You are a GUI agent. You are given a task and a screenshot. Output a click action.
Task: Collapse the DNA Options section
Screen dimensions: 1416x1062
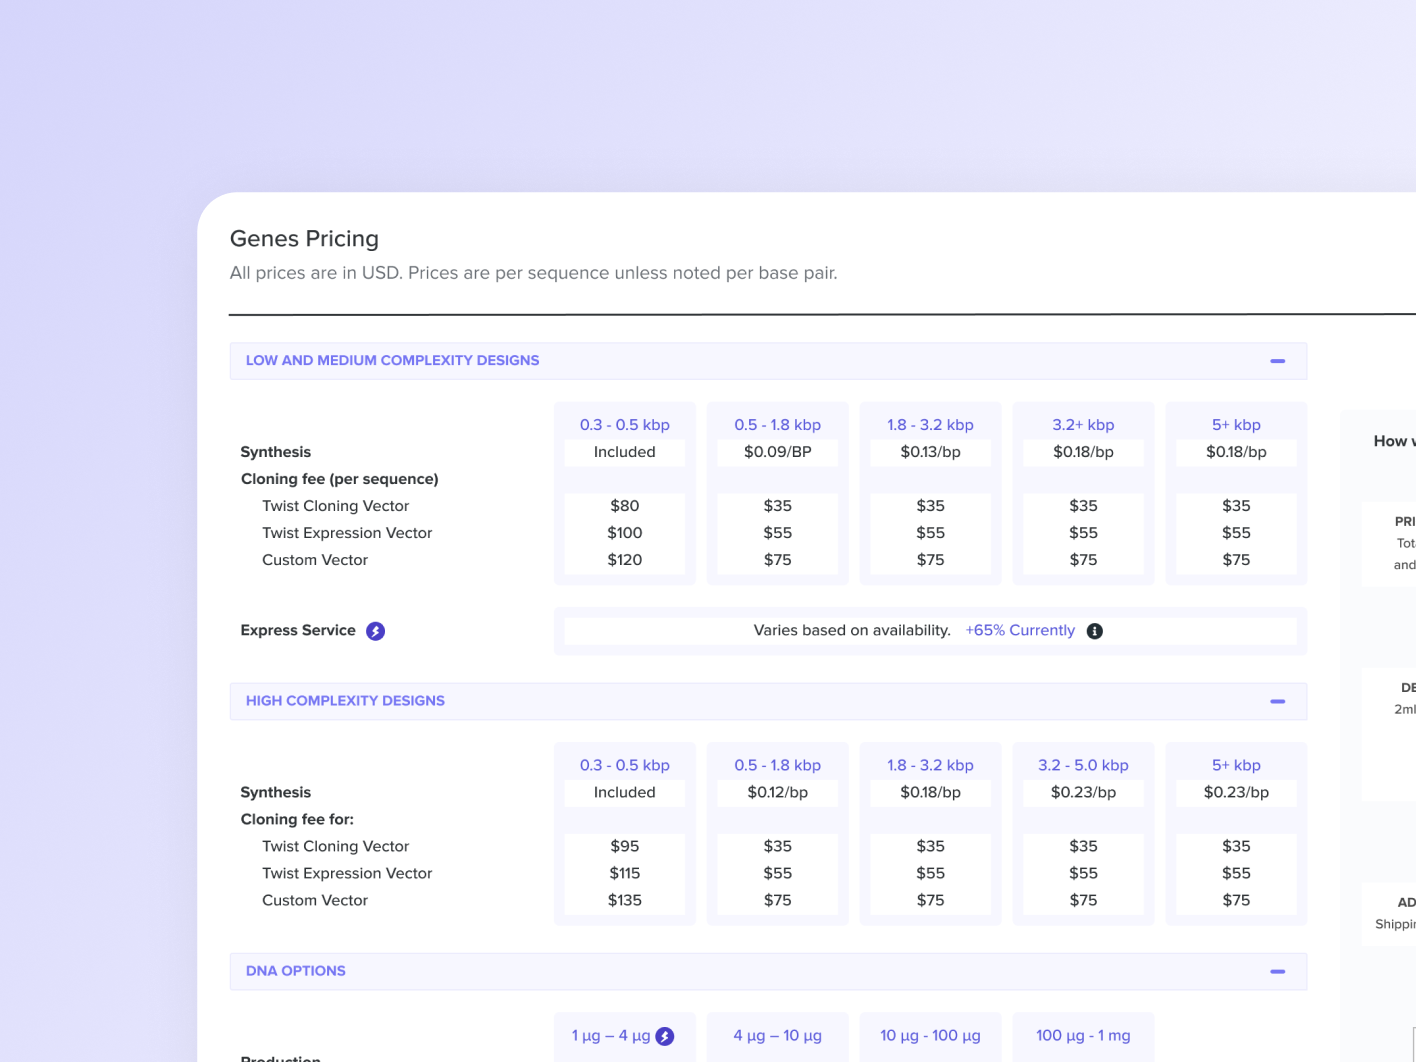[x=1277, y=971]
